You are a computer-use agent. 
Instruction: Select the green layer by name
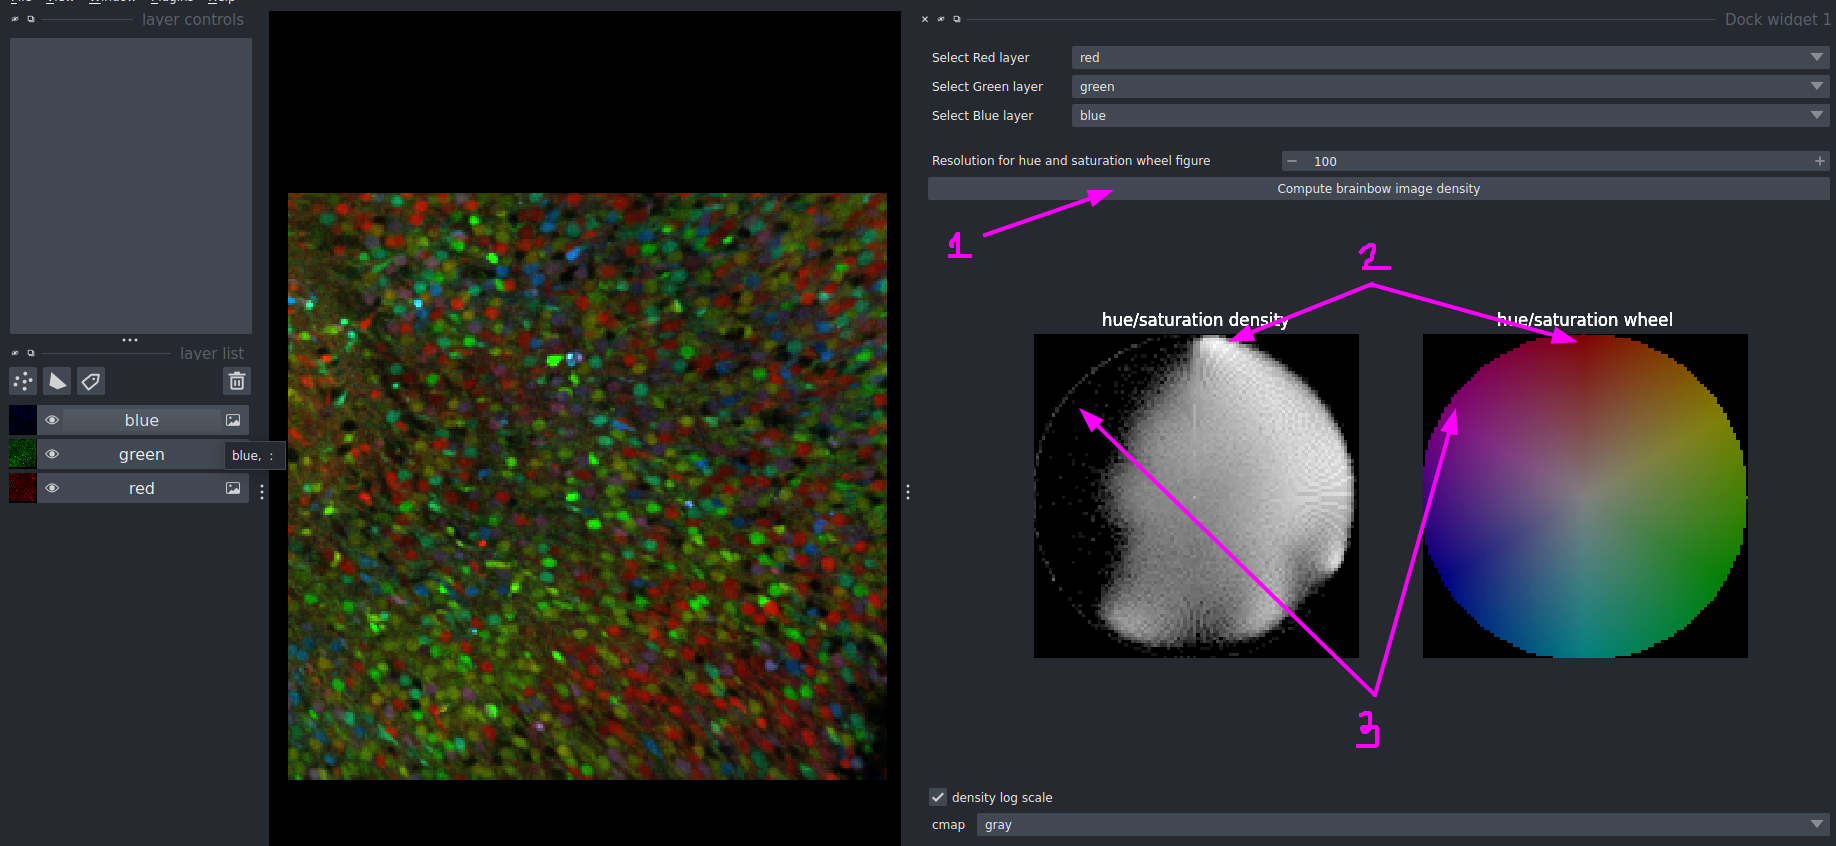coord(142,454)
